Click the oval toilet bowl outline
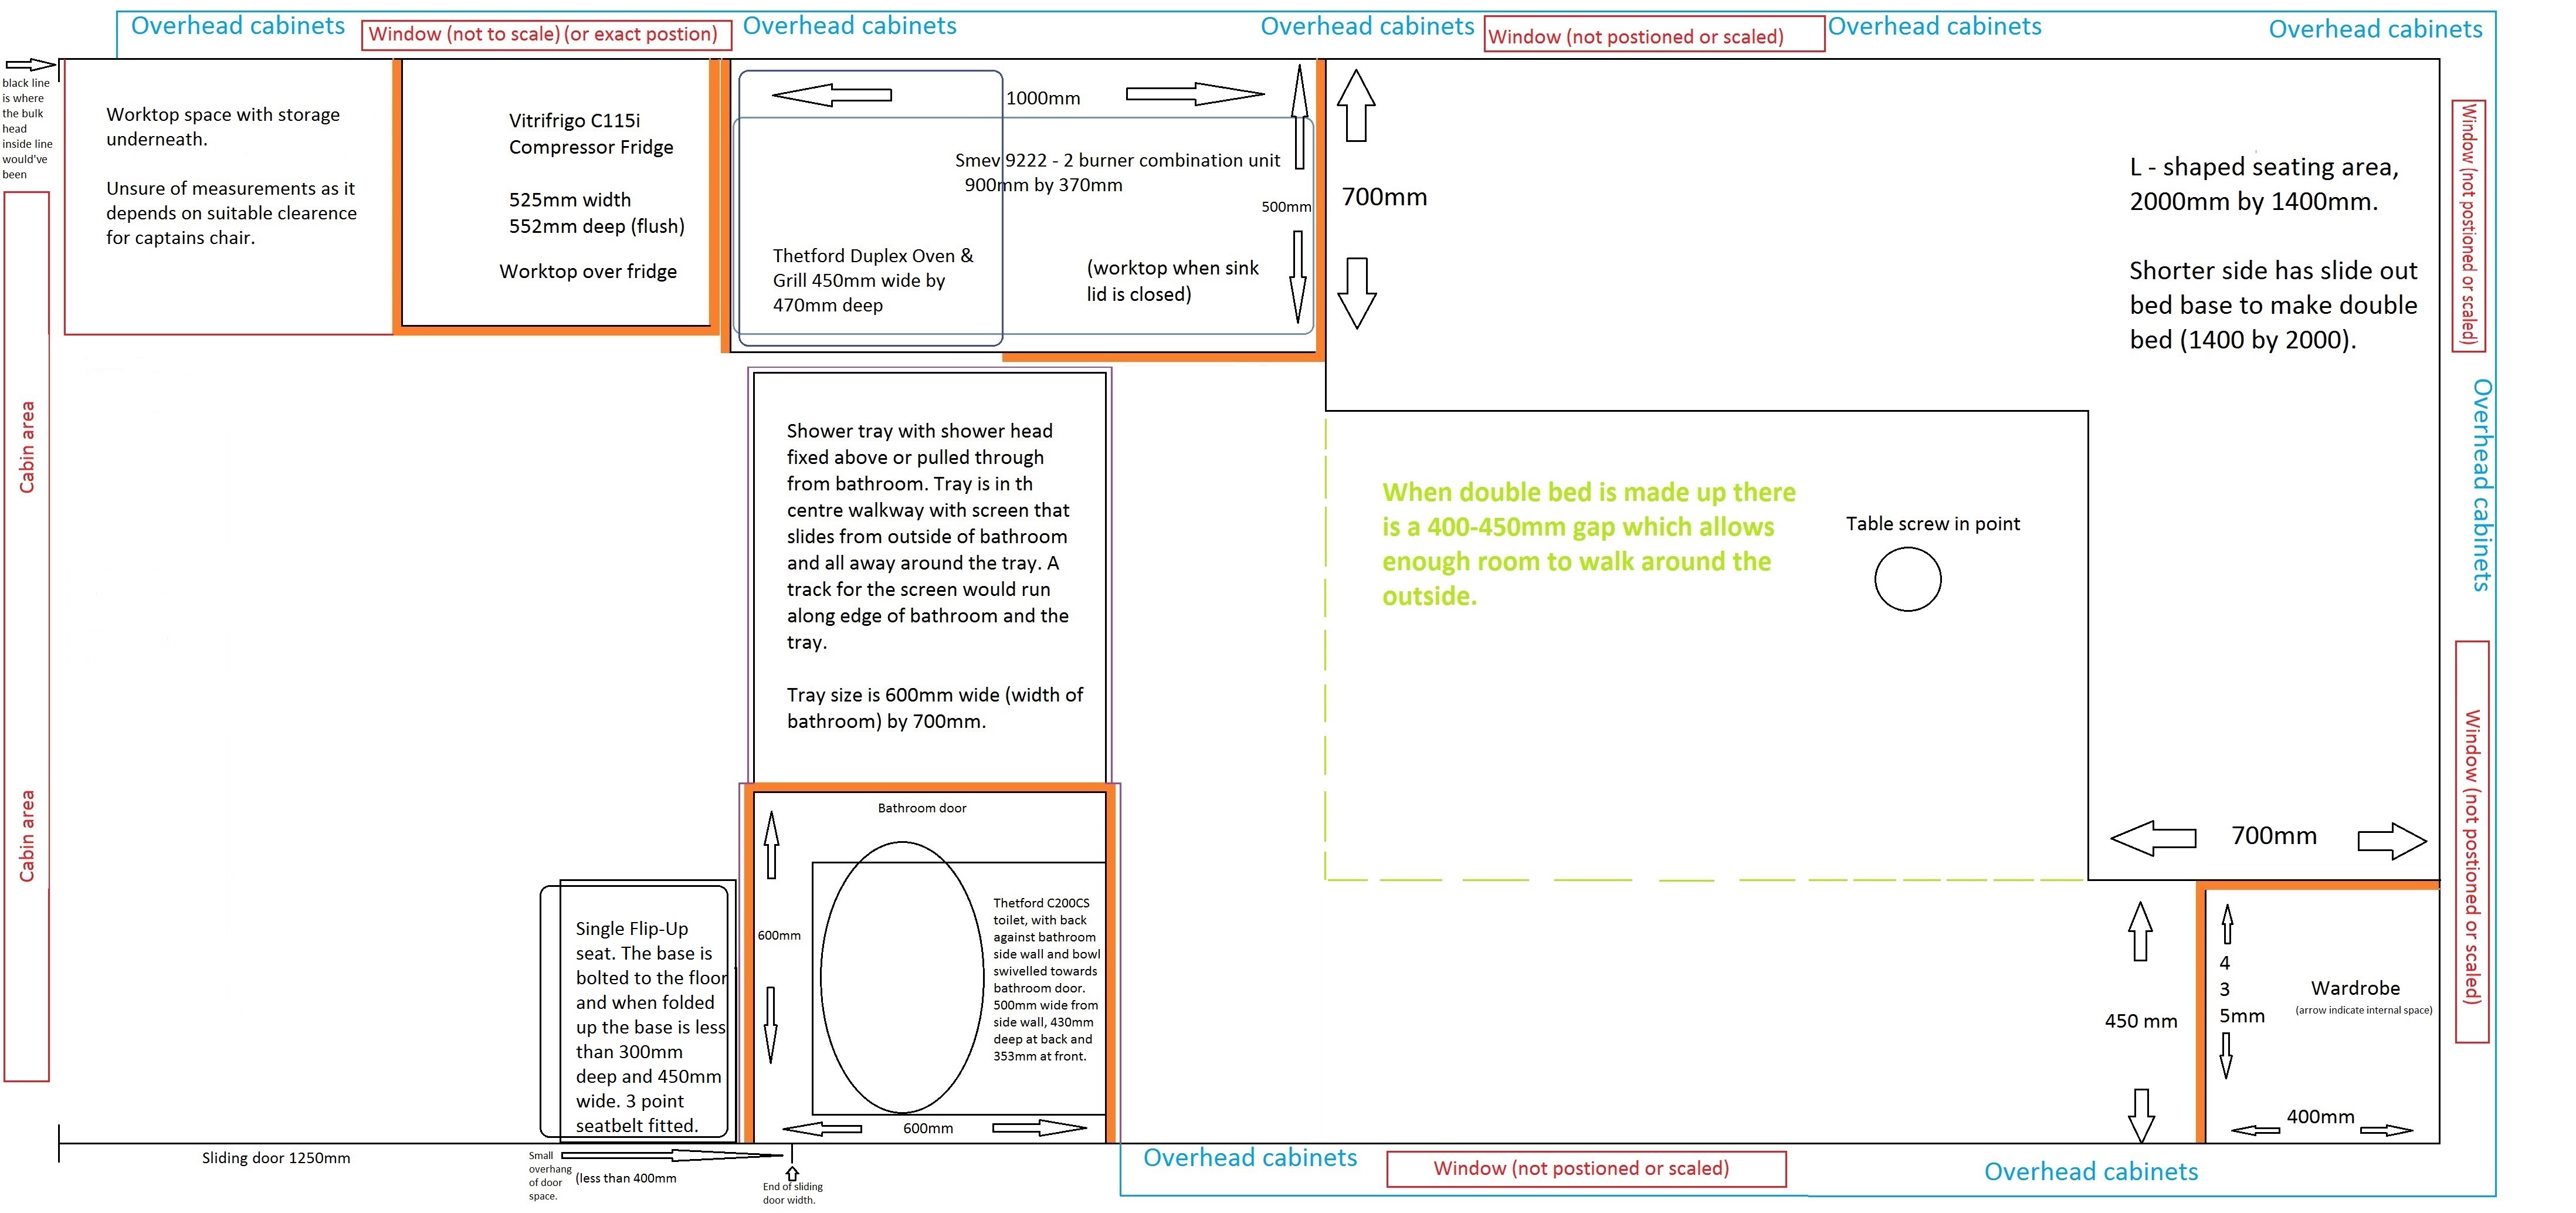The image size is (2576, 1213). [x=902, y=977]
